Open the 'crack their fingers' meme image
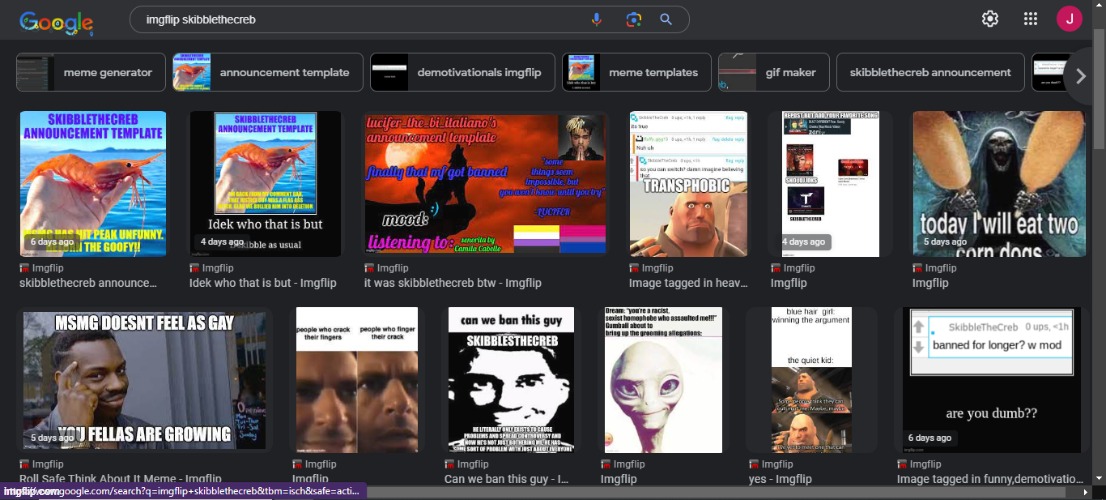 click(357, 380)
